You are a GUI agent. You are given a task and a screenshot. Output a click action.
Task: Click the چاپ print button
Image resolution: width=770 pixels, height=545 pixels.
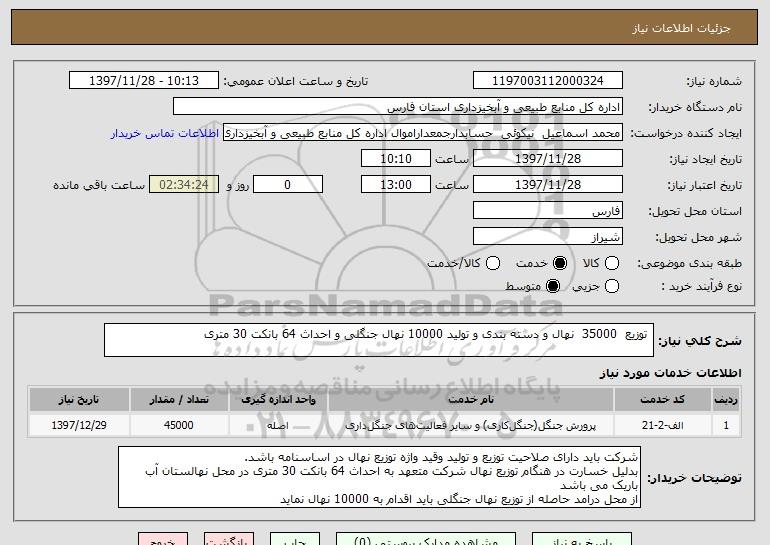pos(295,539)
